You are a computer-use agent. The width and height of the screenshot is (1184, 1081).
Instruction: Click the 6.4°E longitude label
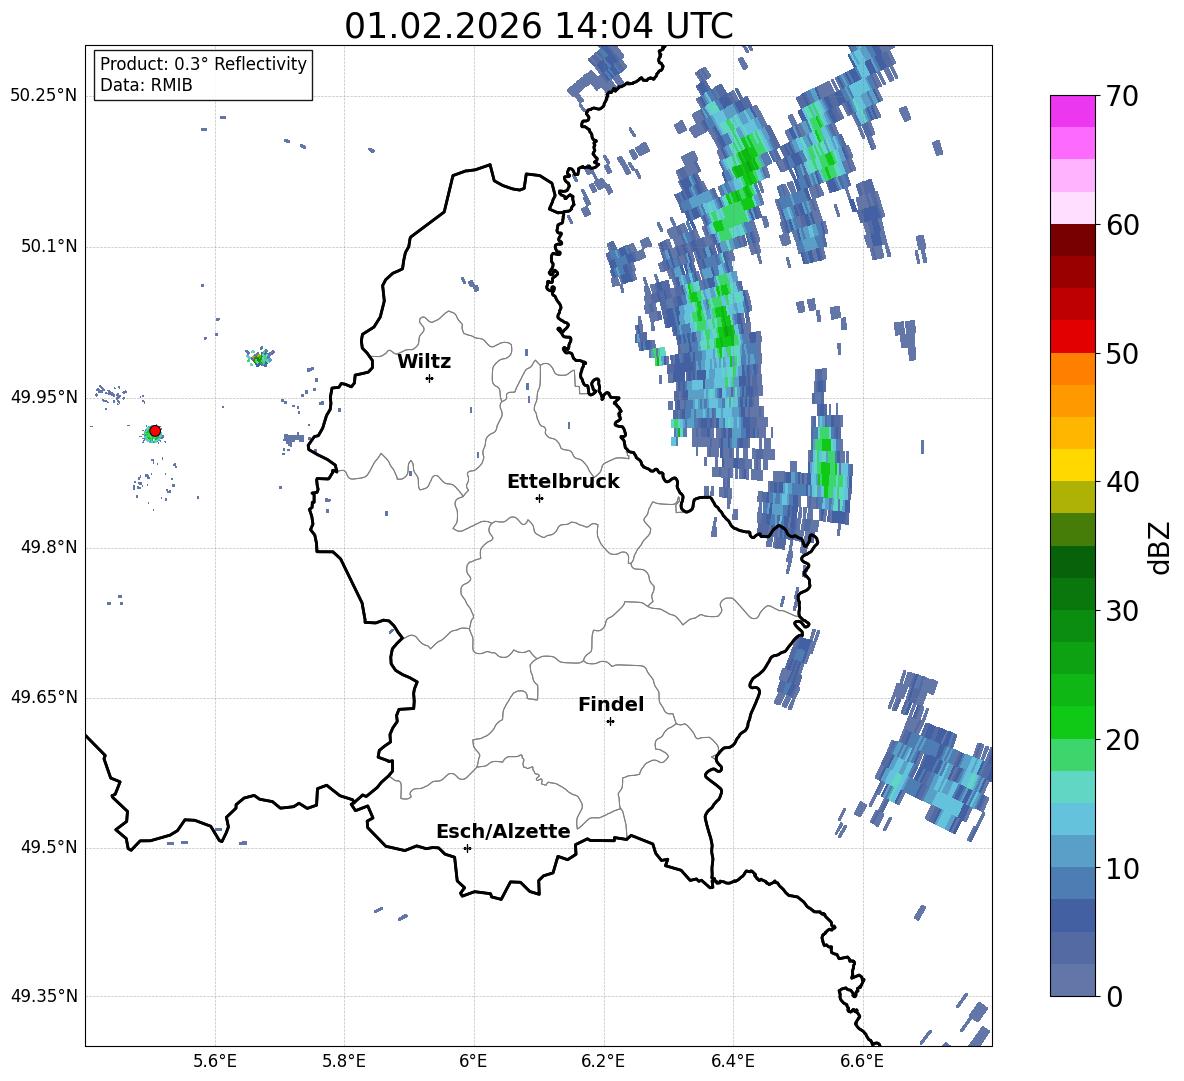pyautogui.click(x=732, y=1061)
